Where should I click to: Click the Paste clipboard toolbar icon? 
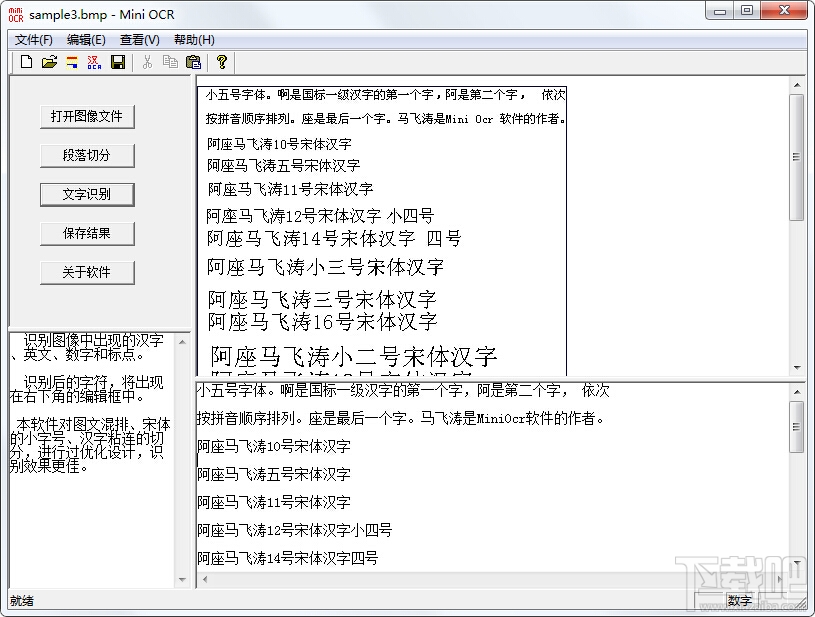(x=193, y=62)
